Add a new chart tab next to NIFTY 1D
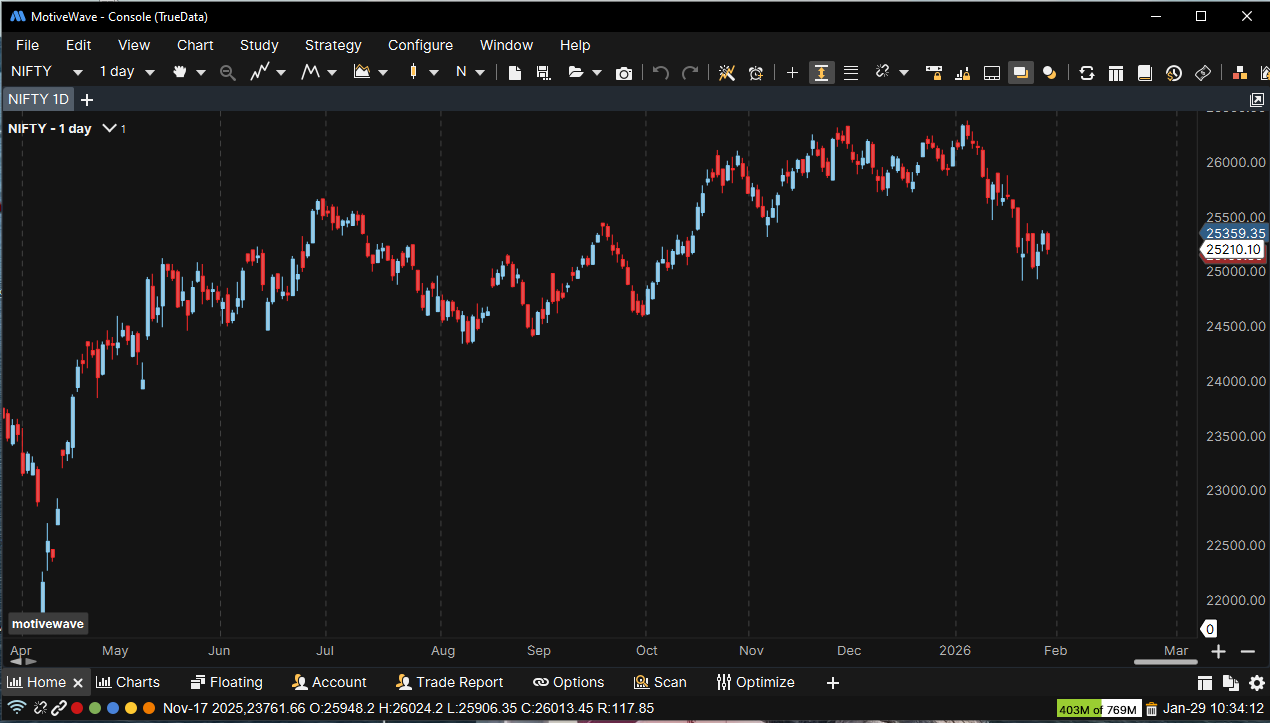 click(x=87, y=100)
